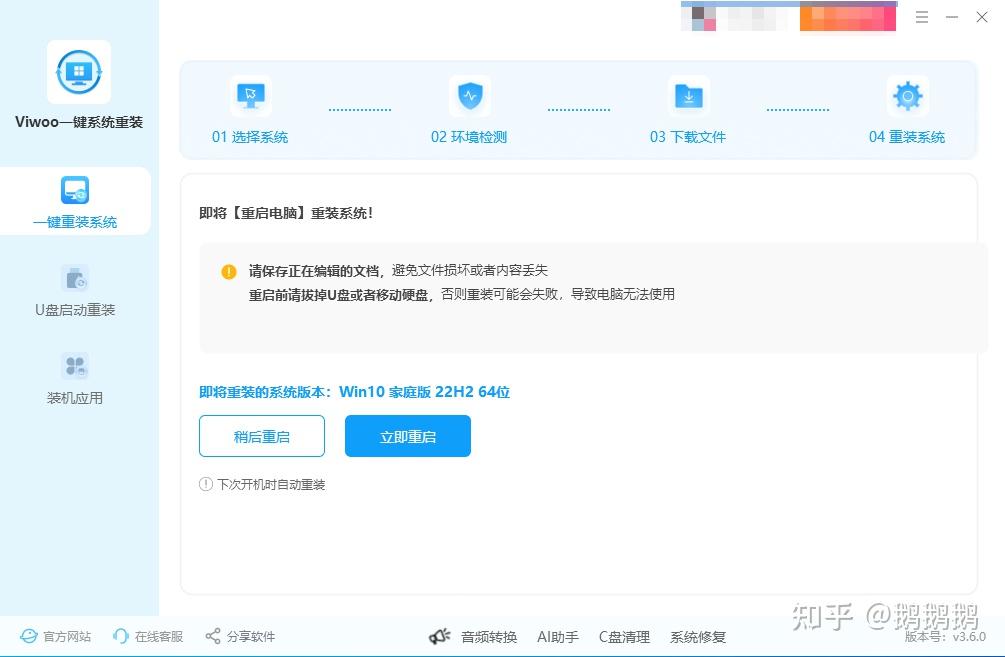Click the 请保存正在编辑的文档 warning line

pos(398,271)
